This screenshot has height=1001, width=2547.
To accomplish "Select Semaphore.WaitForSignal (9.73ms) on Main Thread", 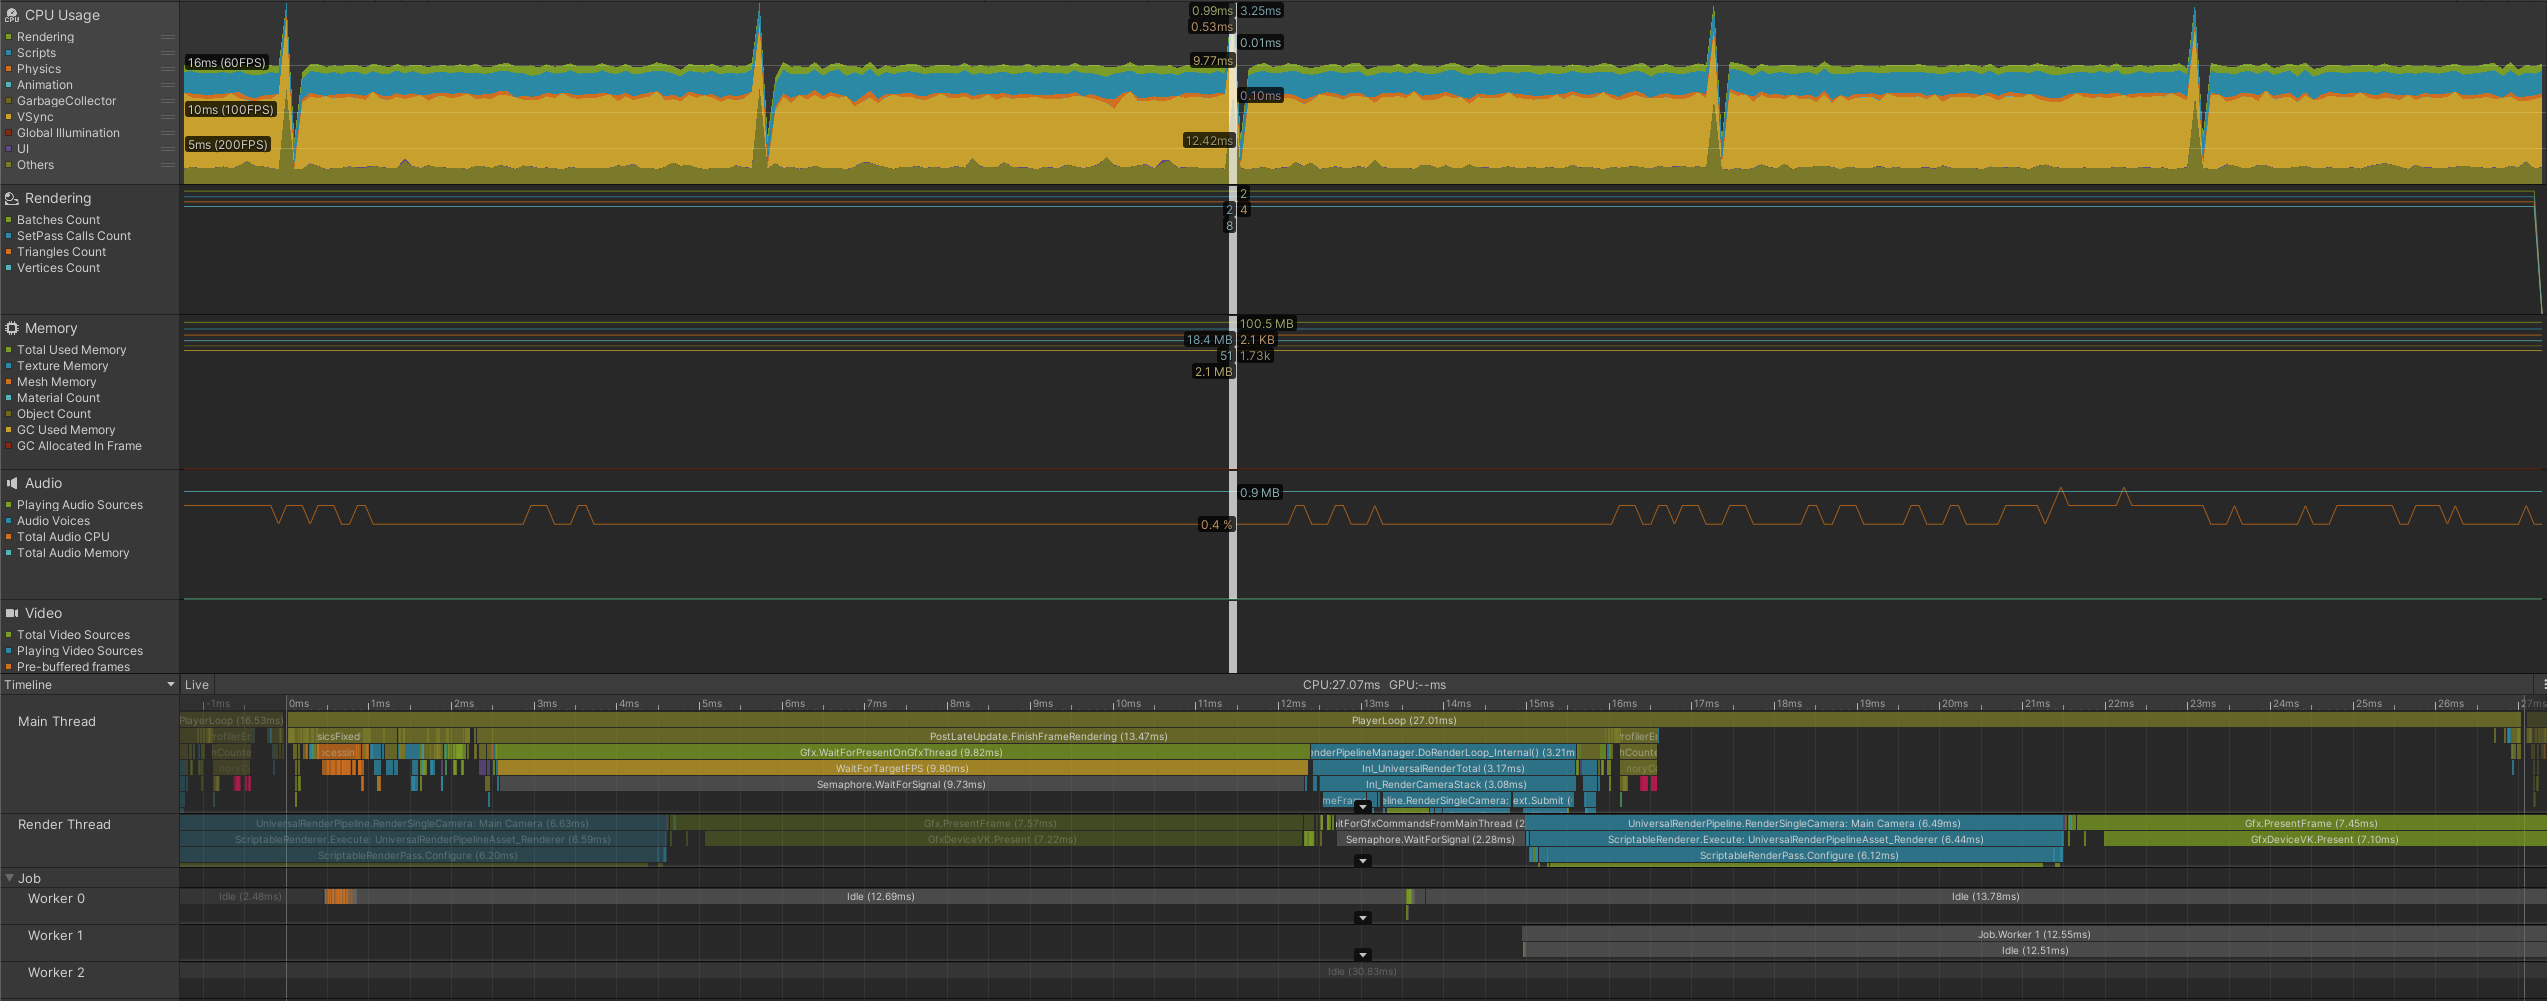I will [x=901, y=784].
